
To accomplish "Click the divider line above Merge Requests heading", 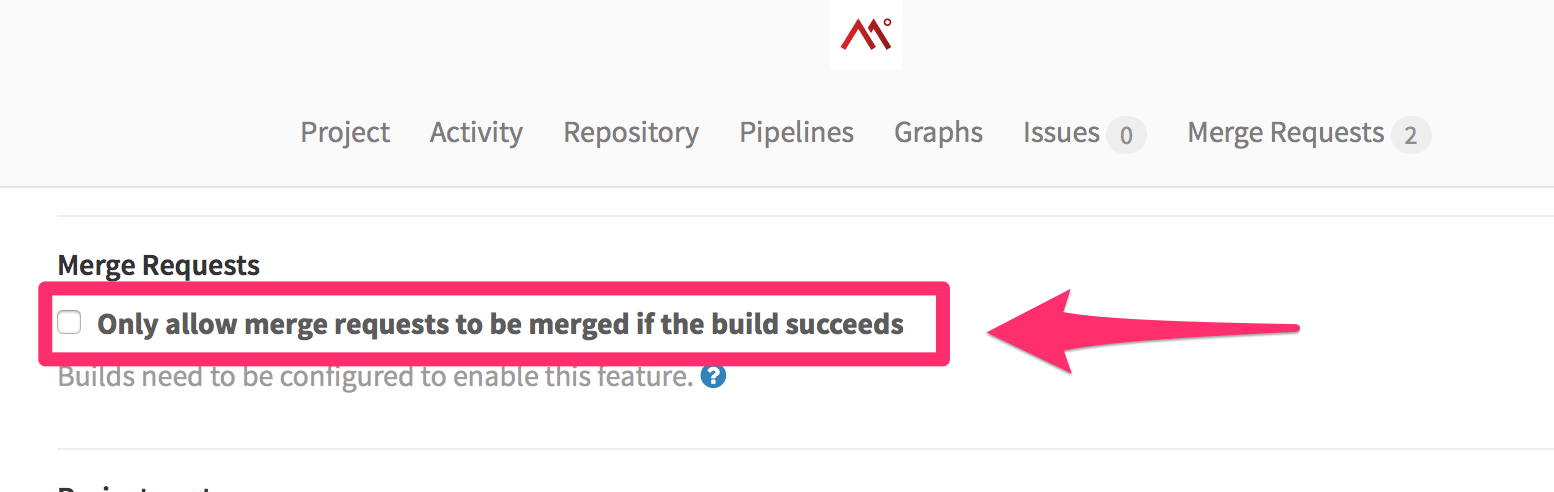I will tap(805, 215).
